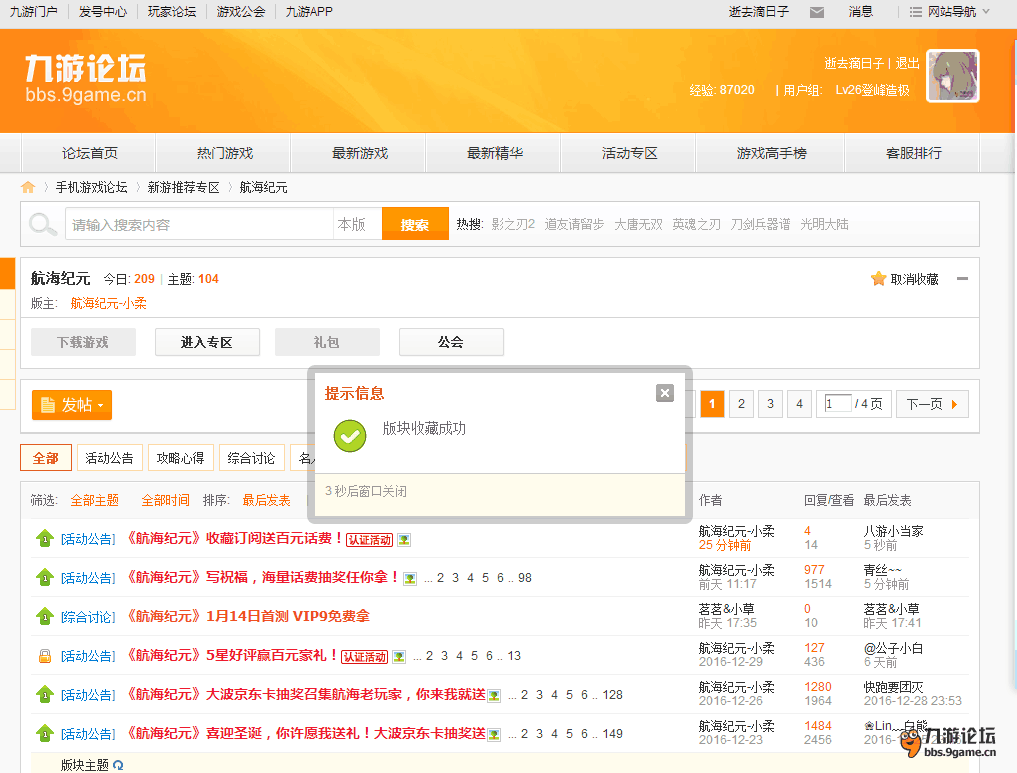The width and height of the screenshot is (1017, 773).
Task: Click the lock icon of 5星好评 thread
Action: pos(45,656)
